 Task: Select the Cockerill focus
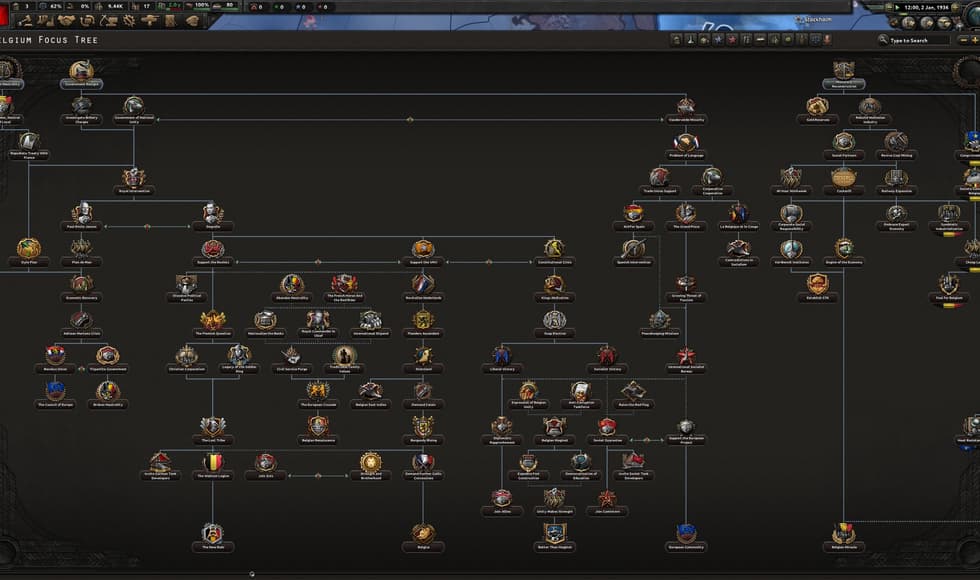tap(844, 181)
